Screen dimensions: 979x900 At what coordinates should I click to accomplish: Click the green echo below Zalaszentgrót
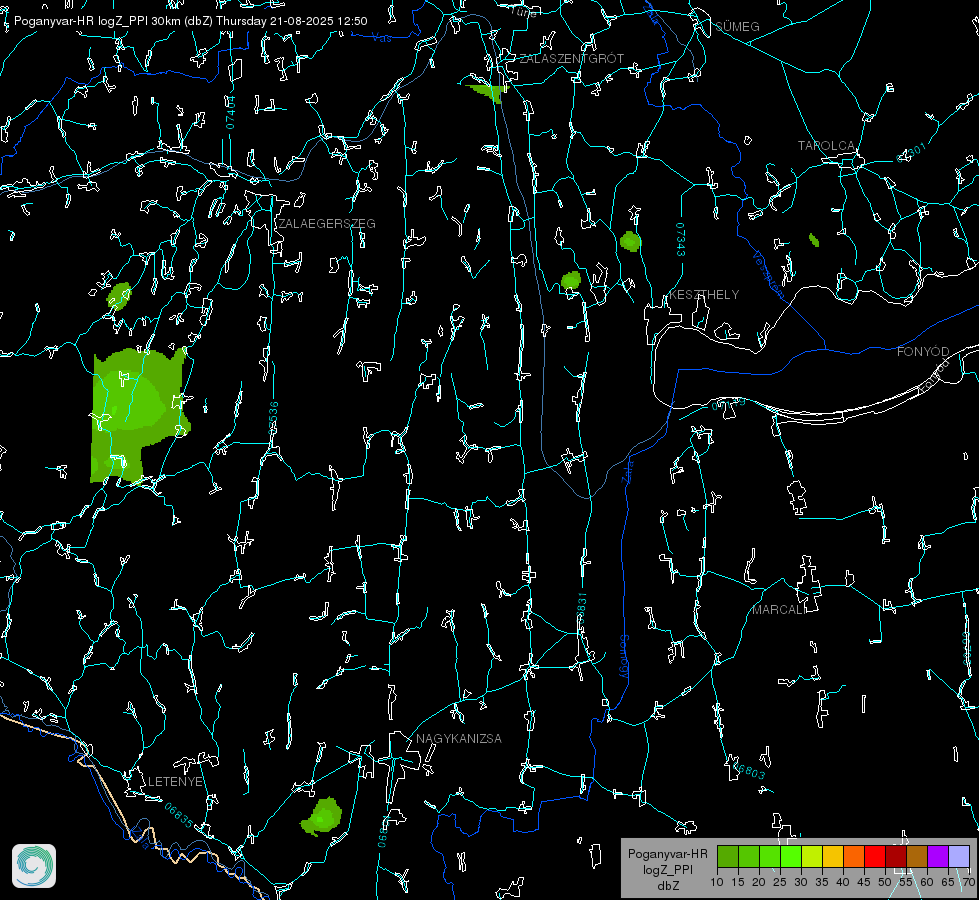click(x=488, y=91)
